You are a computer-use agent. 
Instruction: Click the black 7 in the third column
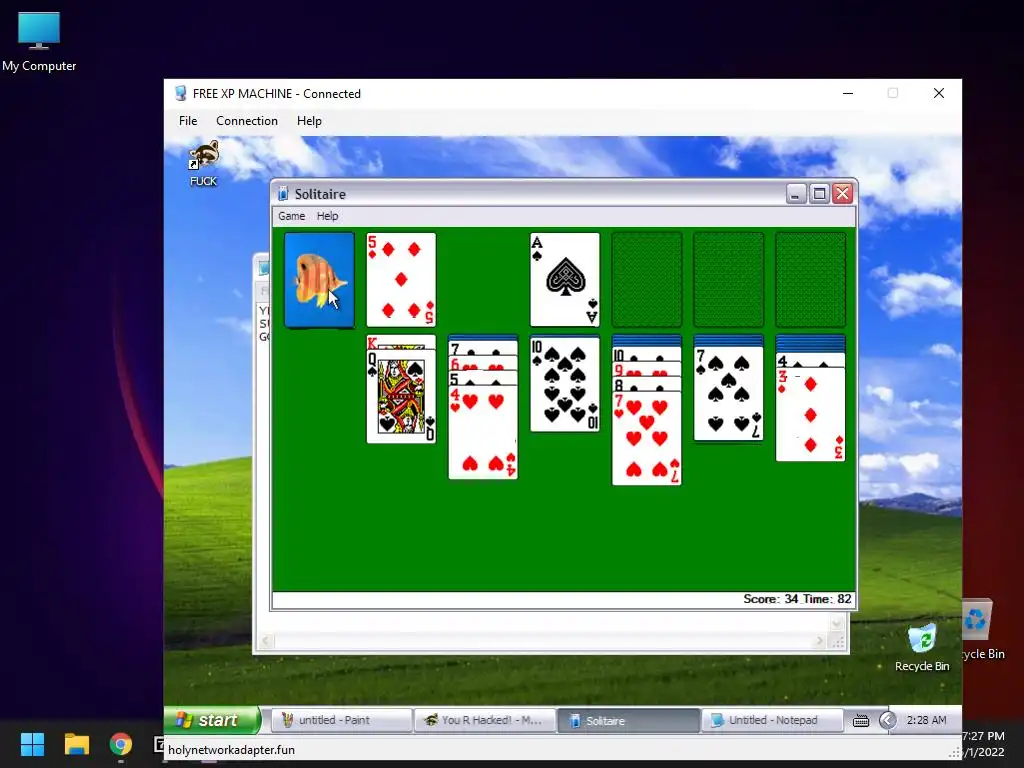point(483,349)
